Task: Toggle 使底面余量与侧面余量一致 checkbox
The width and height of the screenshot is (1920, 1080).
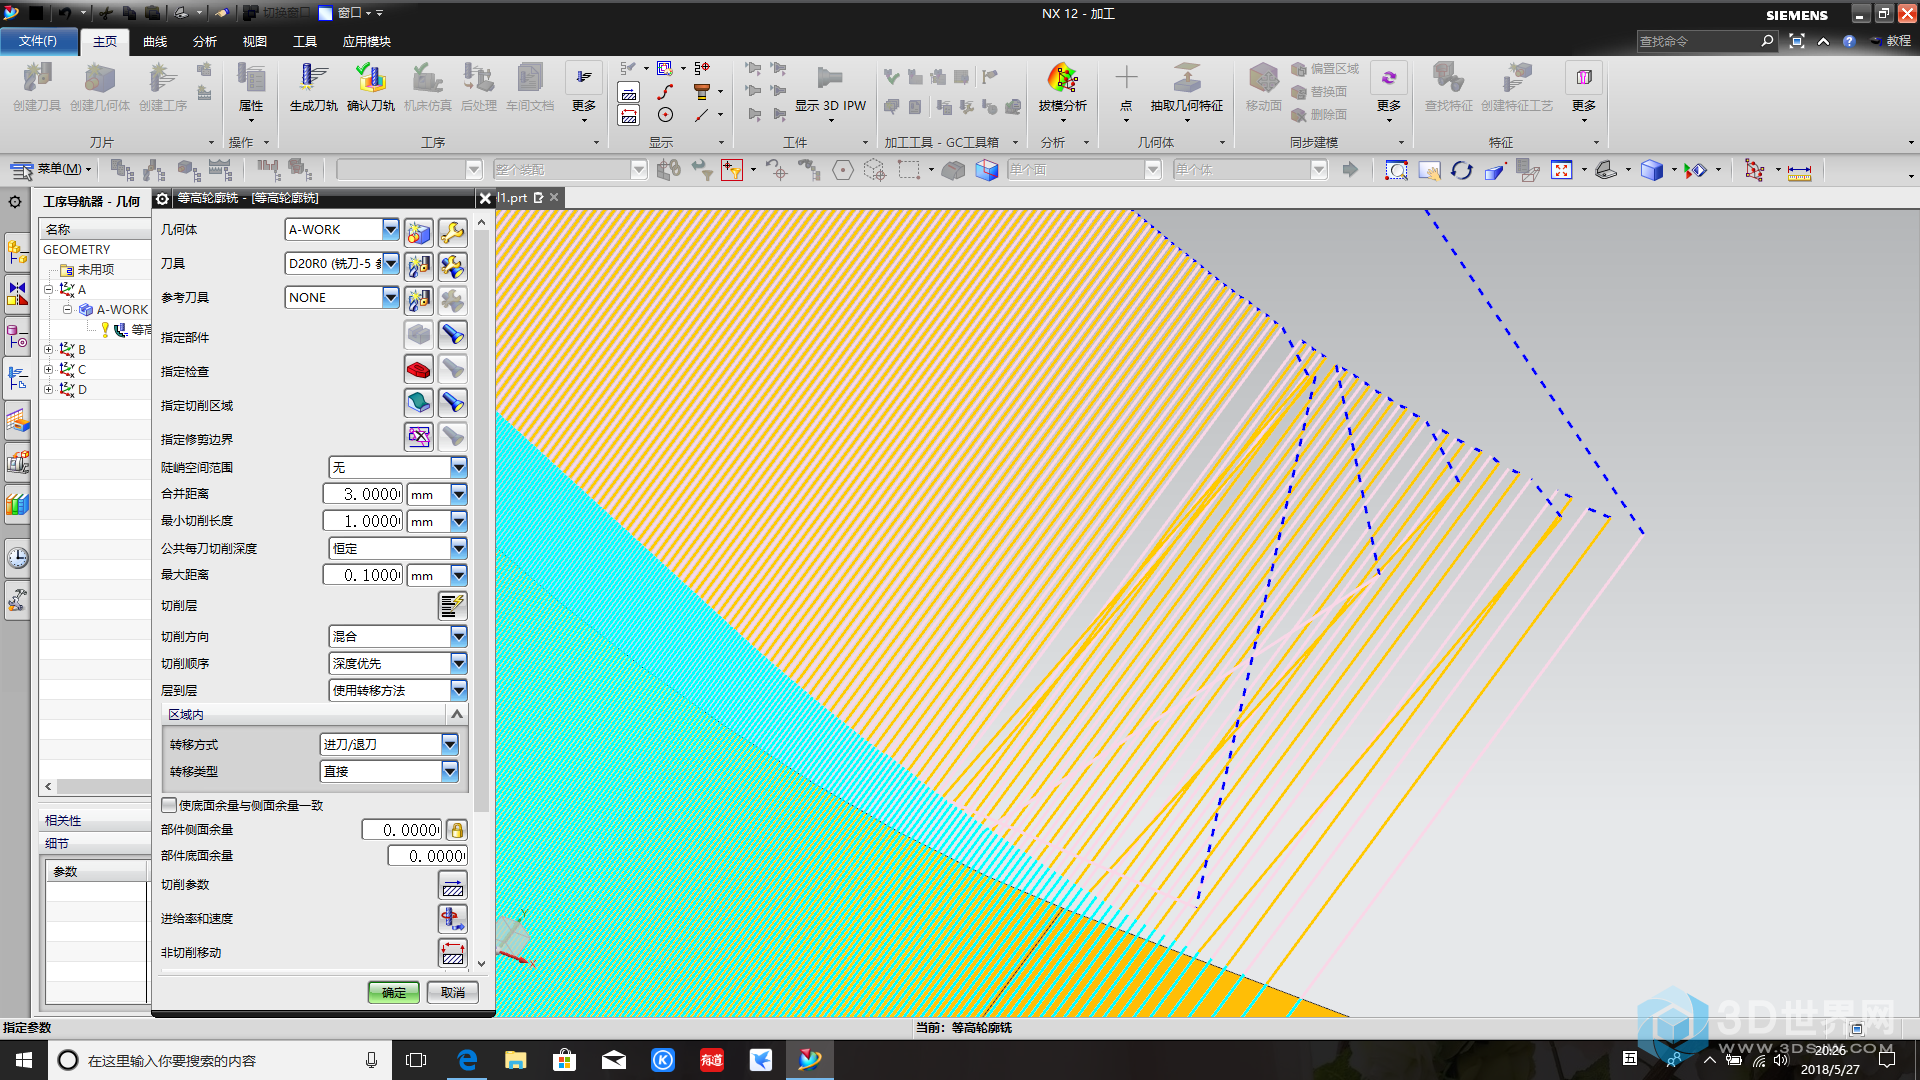Action: (165, 804)
